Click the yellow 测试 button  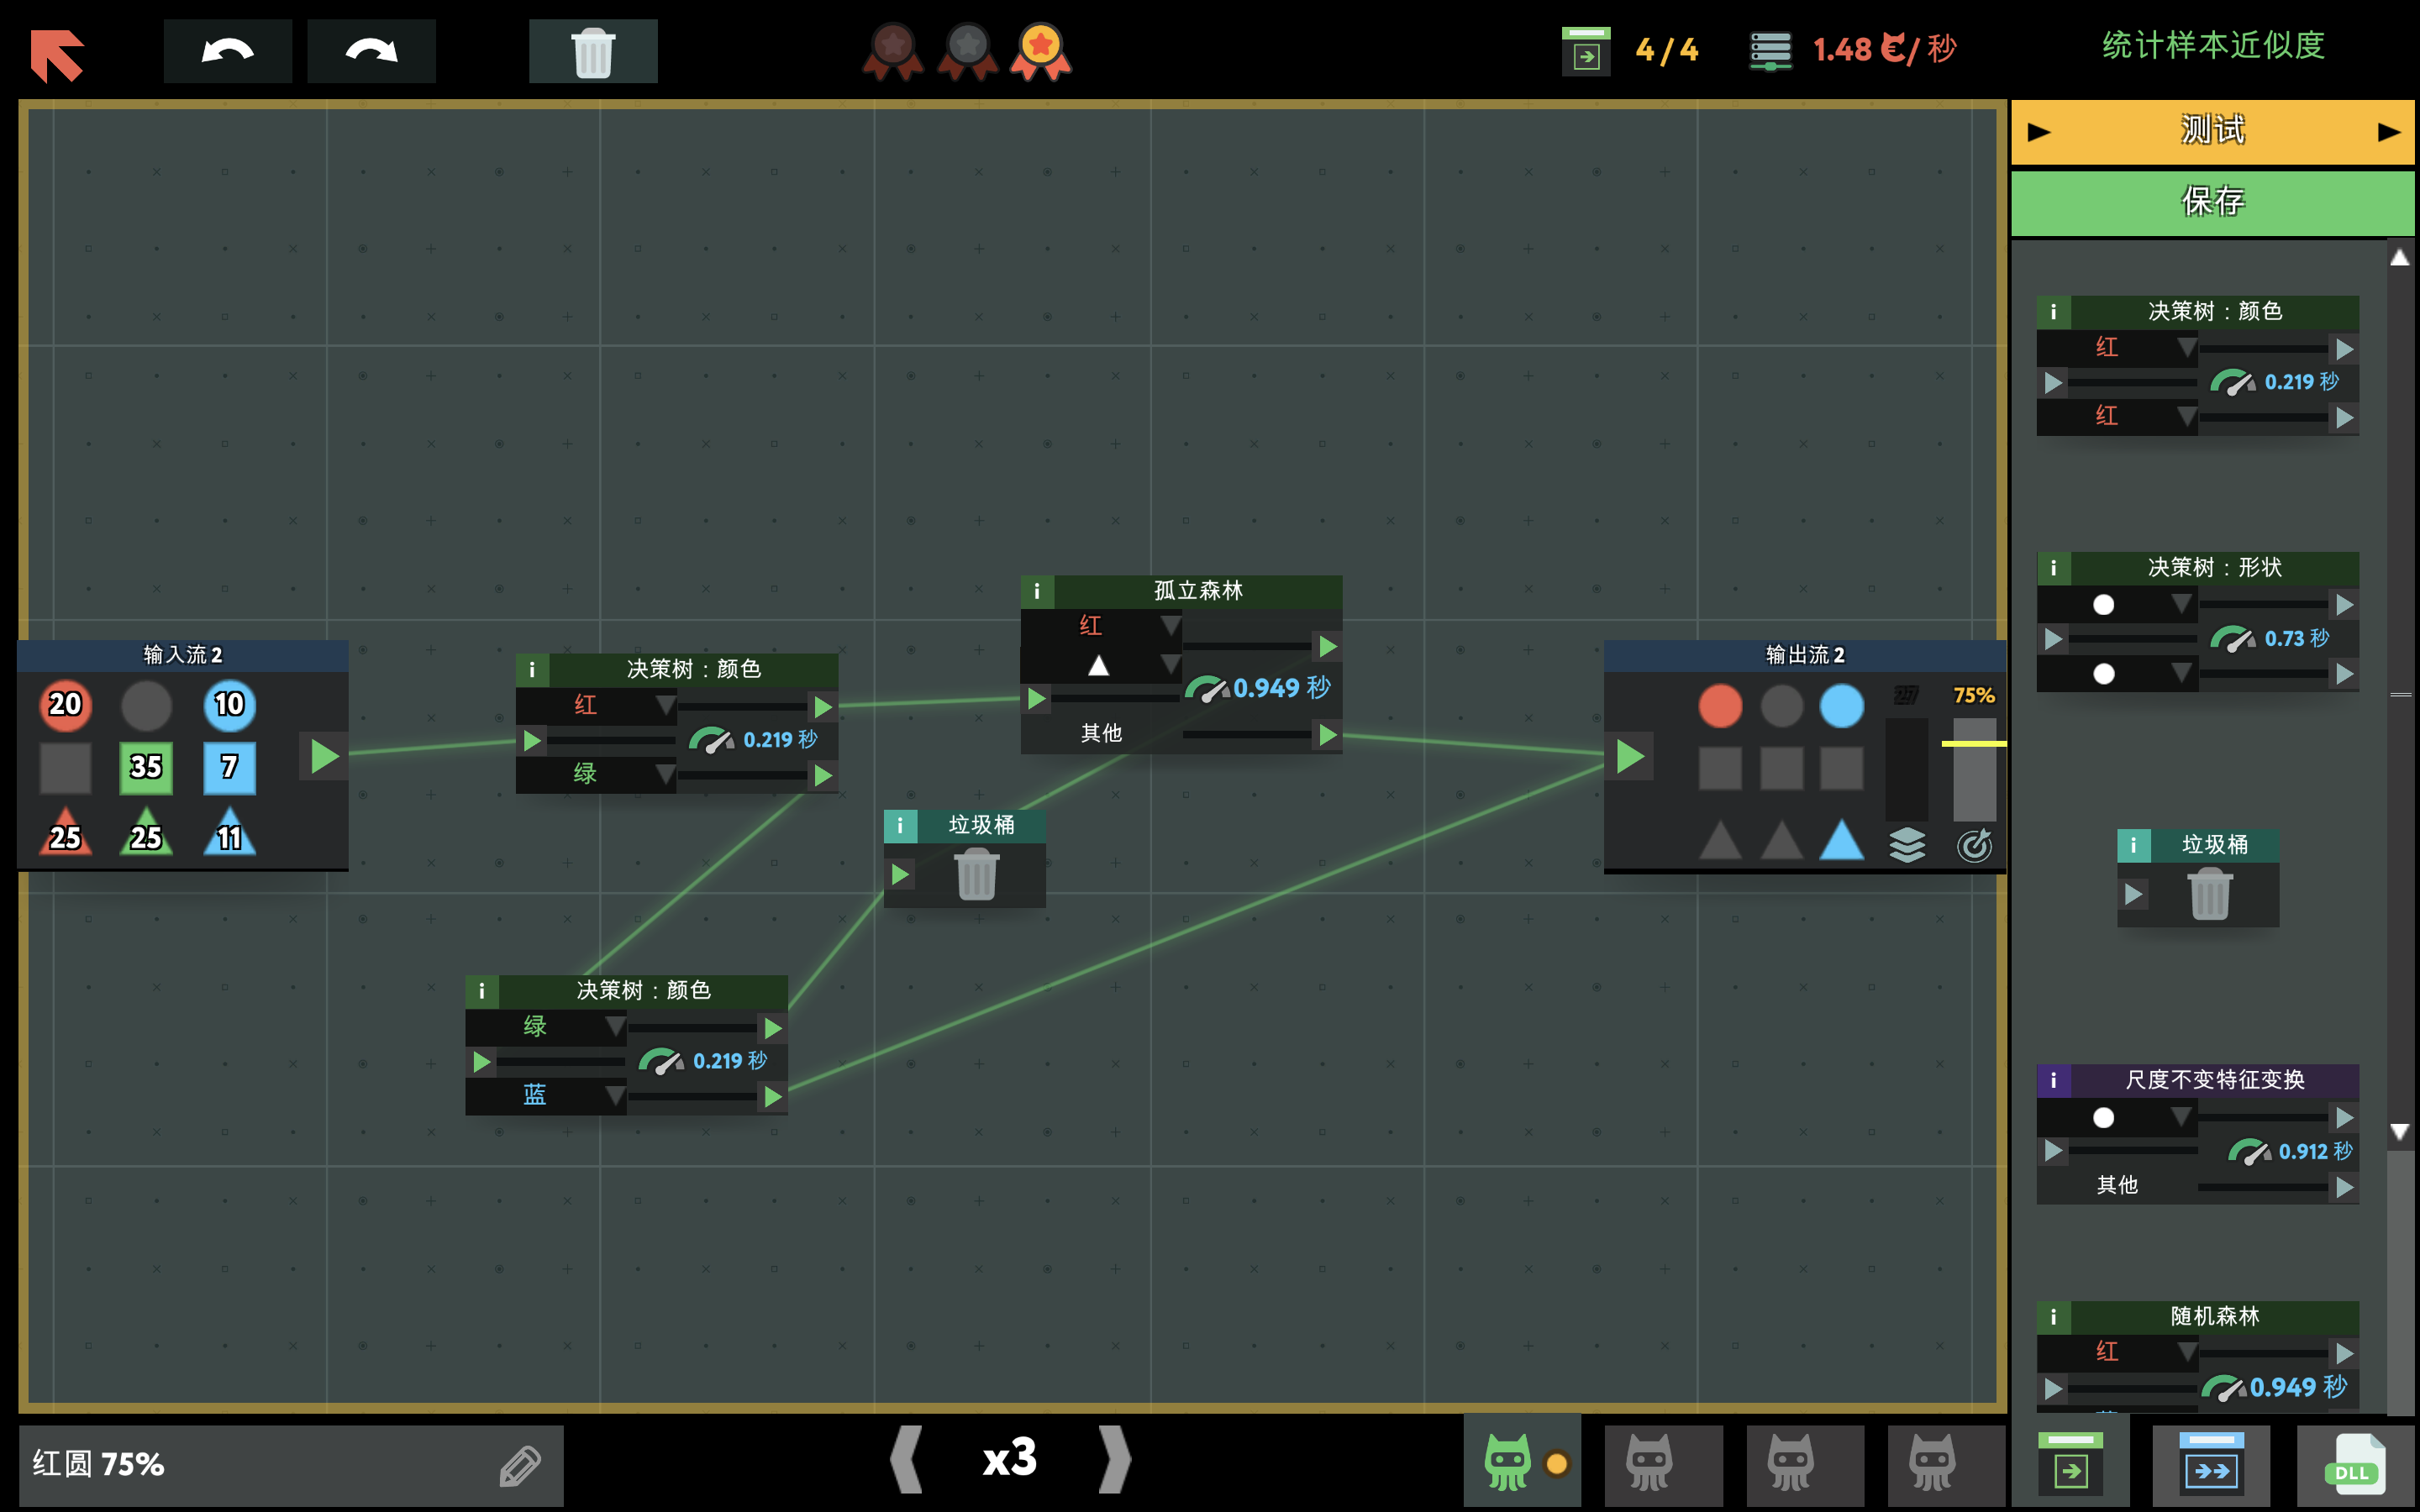2212,131
